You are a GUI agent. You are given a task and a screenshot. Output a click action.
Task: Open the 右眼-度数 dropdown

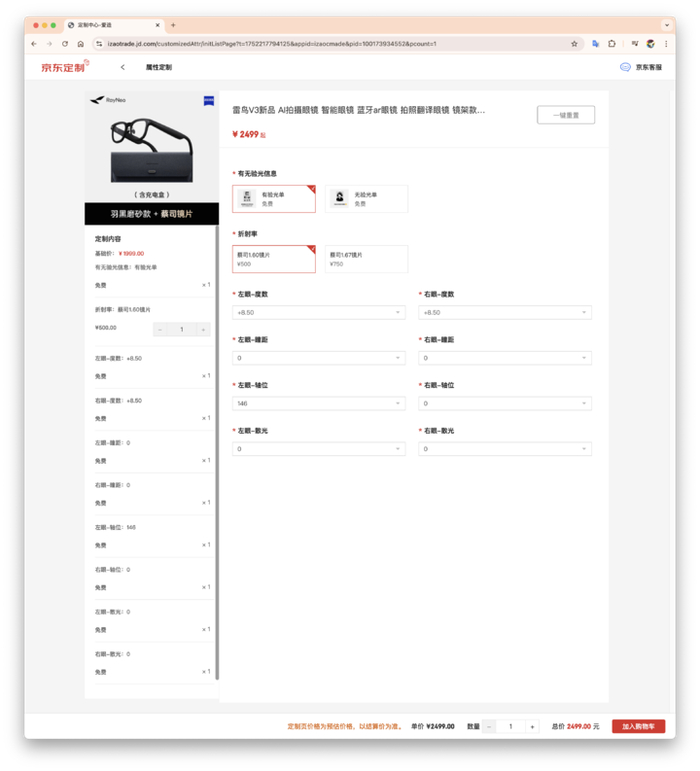pos(505,313)
